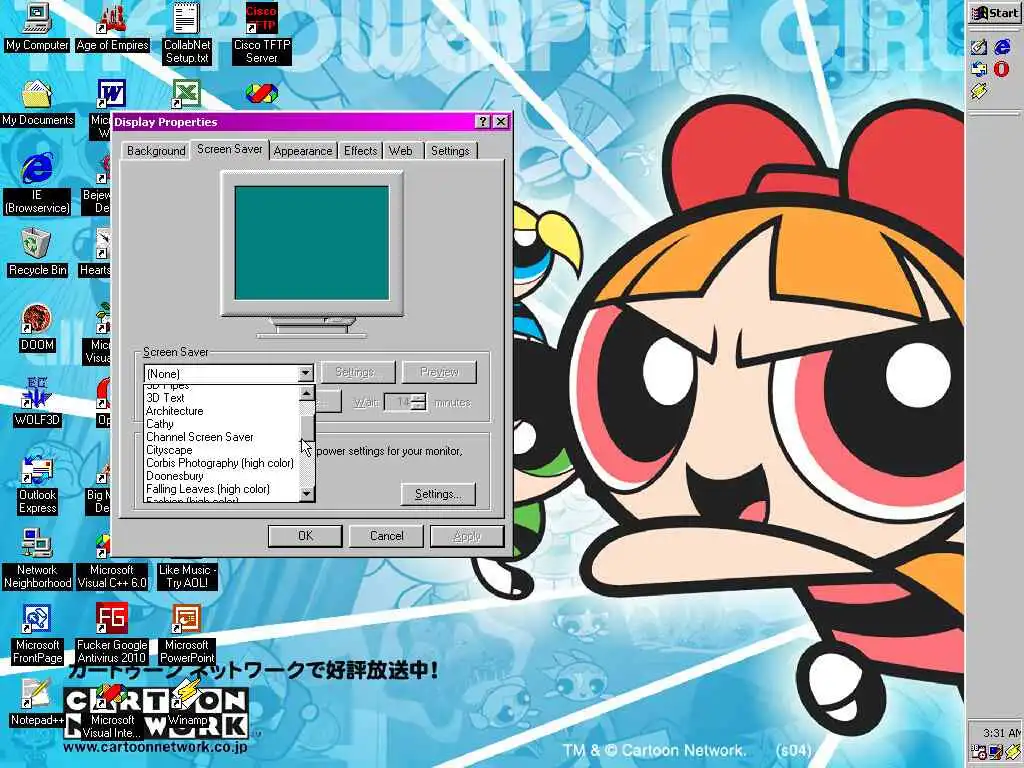Choose 3D Text from the list

coord(221,398)
